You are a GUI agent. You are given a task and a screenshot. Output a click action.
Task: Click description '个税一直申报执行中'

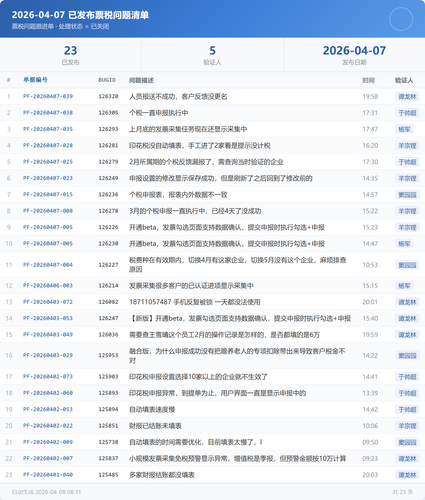159,113
